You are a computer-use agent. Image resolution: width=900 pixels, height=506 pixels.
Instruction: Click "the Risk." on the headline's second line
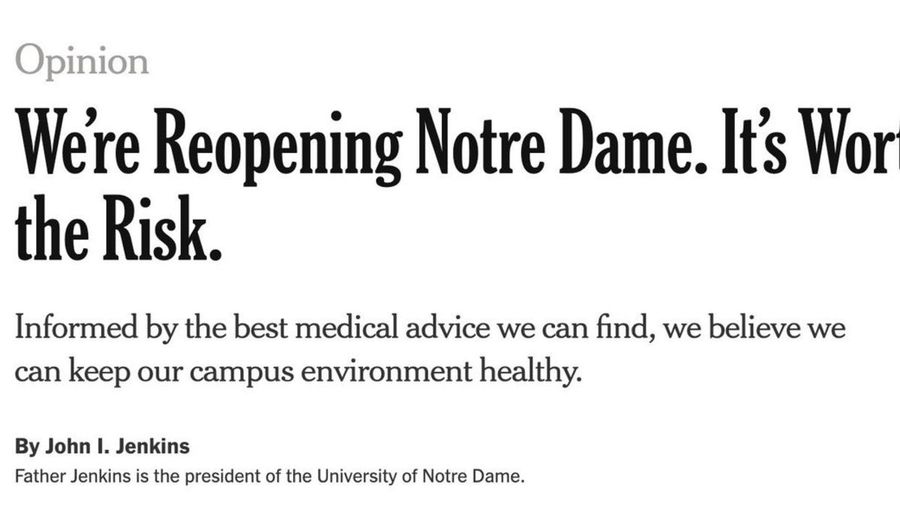point(118,229)
